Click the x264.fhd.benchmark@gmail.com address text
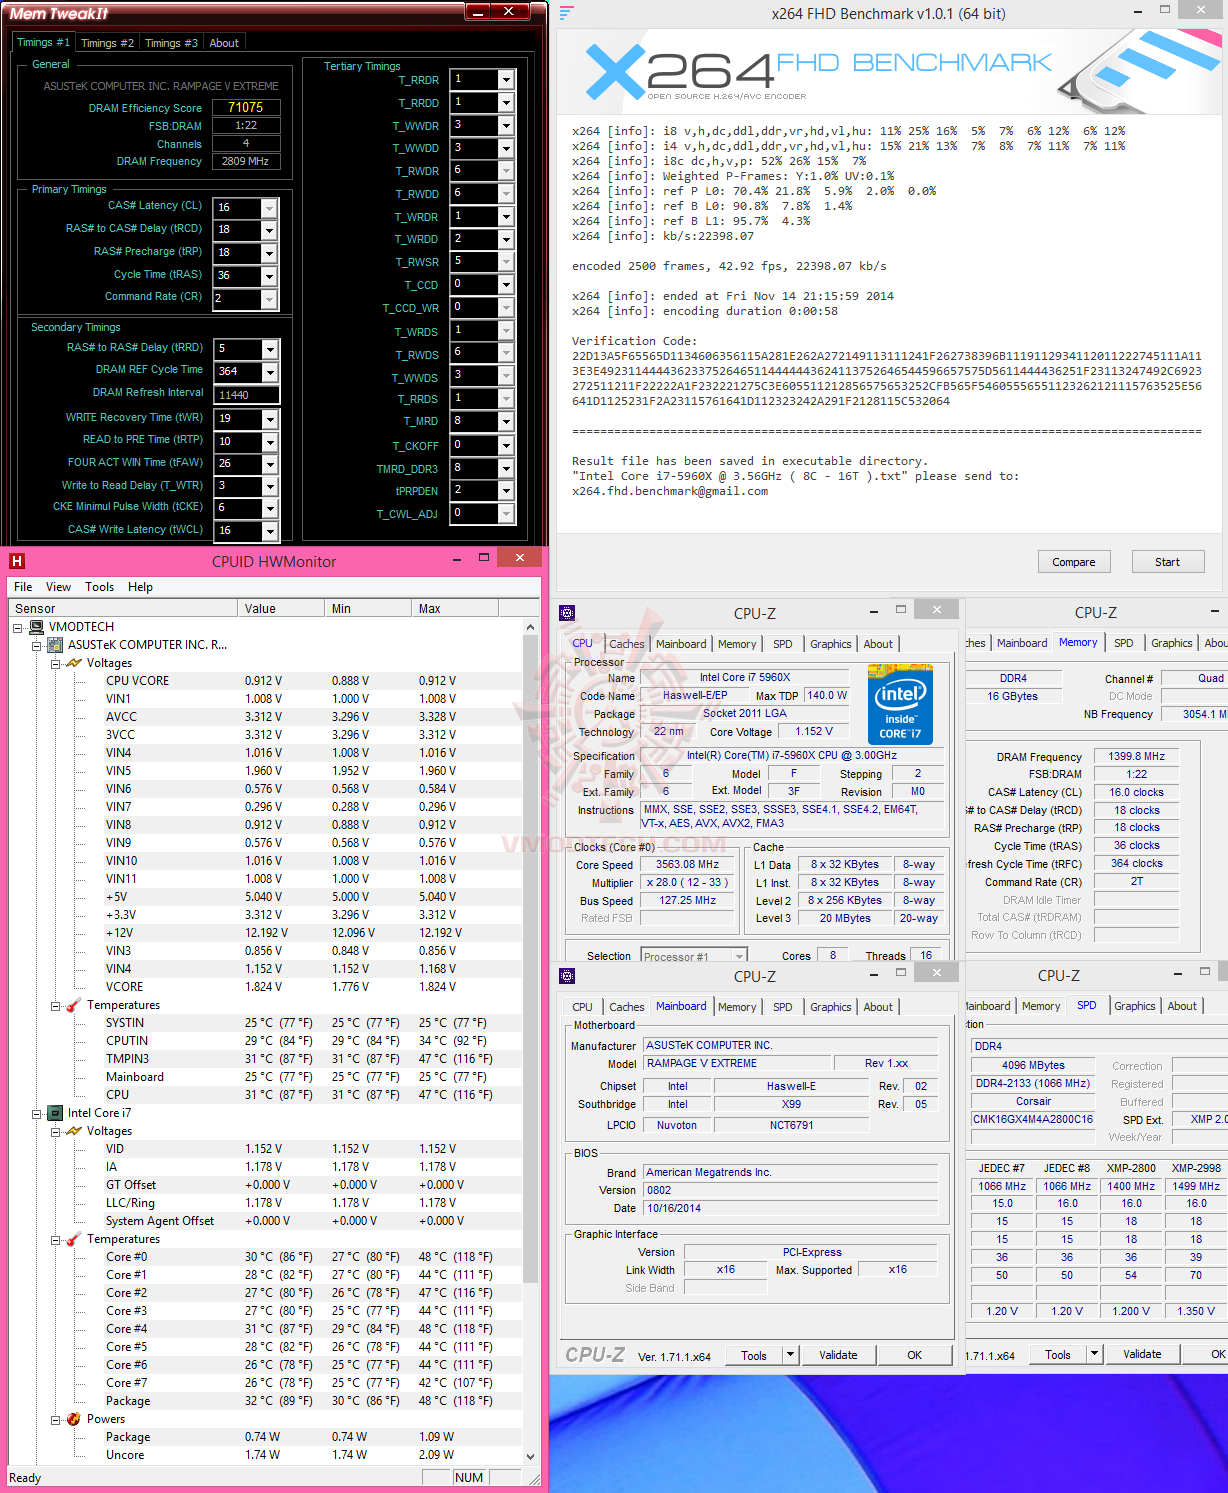This screenshot has height=1493, width=1228. [x=670, y=491]
